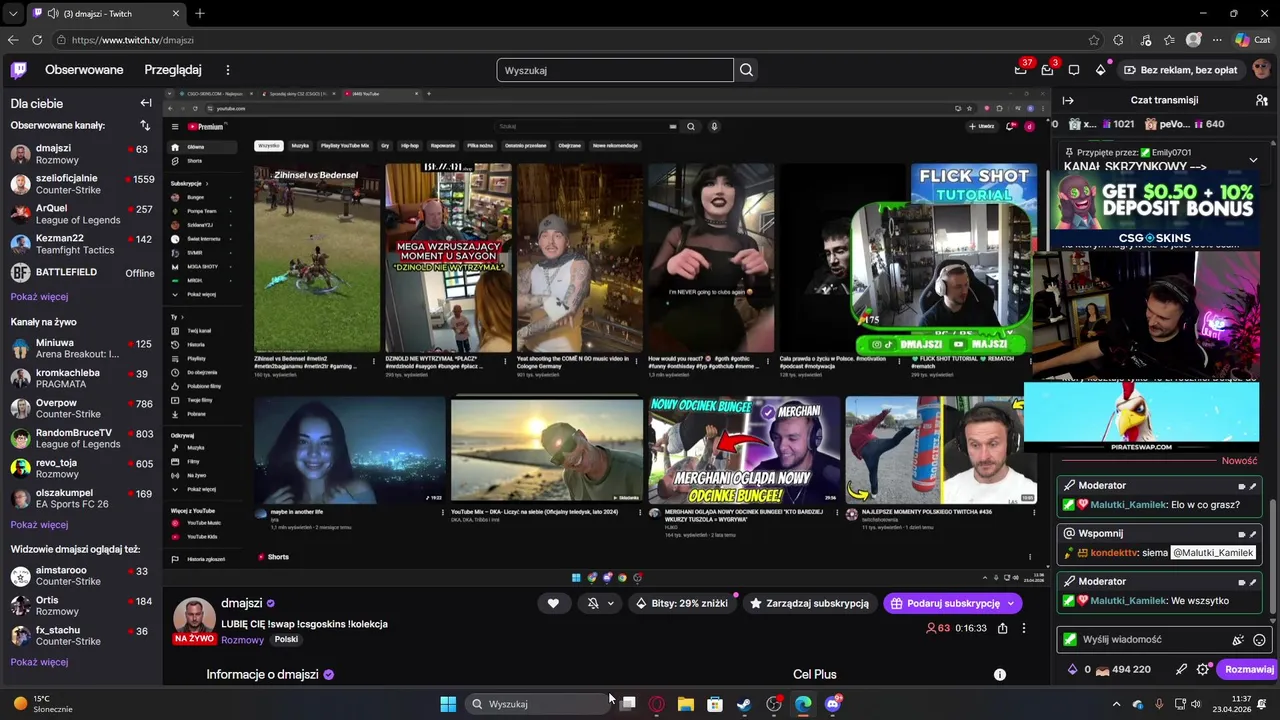The width and height of the screenshot is (1280, 720).
Task: Expand Podaruj subskrypcję dropdown arrow
Action: [x=1011, y=603]
